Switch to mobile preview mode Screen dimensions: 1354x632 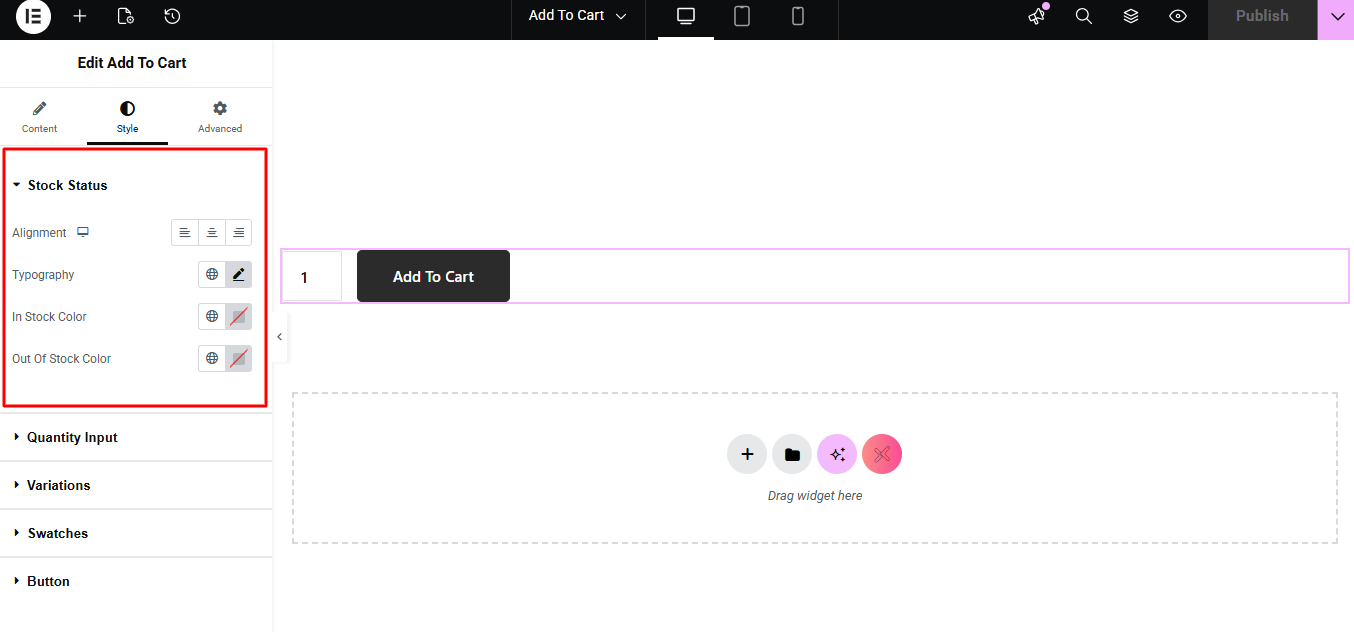798,17
